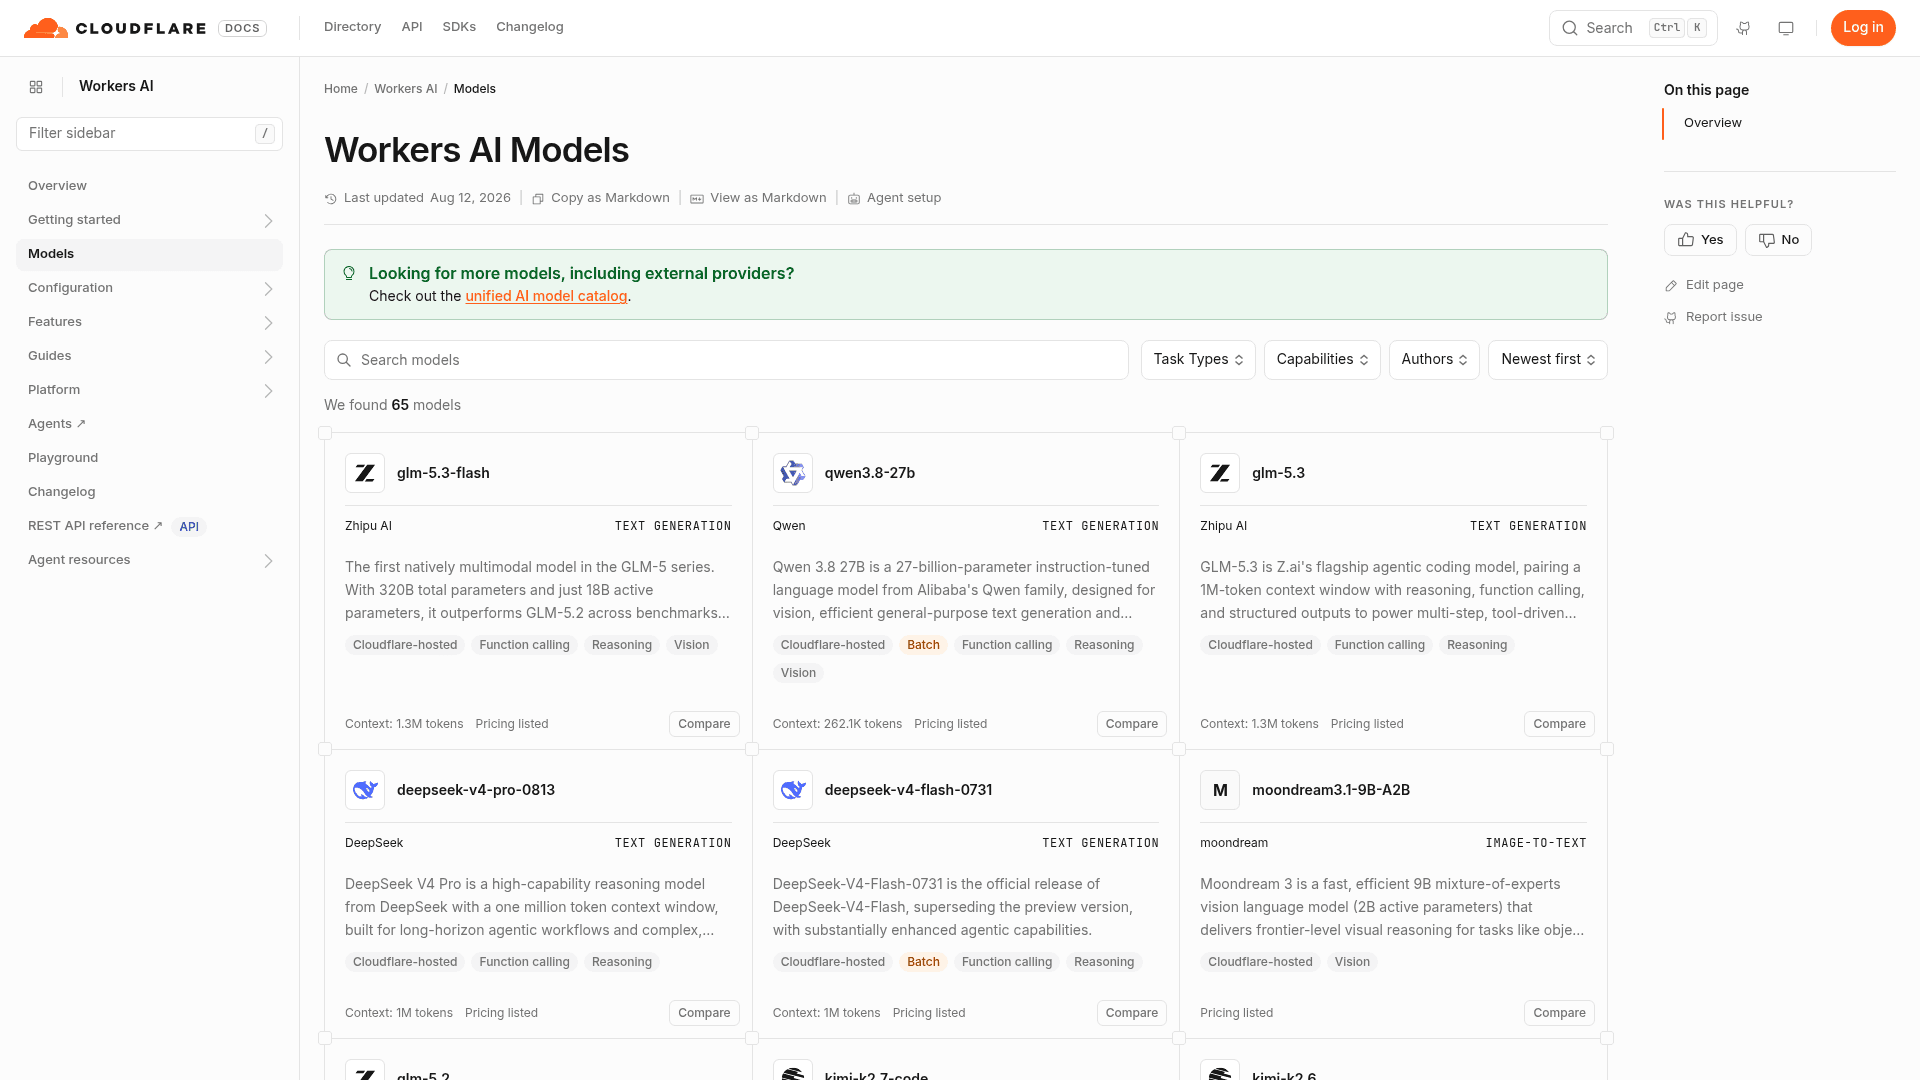Select Models in the sidebar
Viewport: 1920px width, 1080px height.
[149, 254]
